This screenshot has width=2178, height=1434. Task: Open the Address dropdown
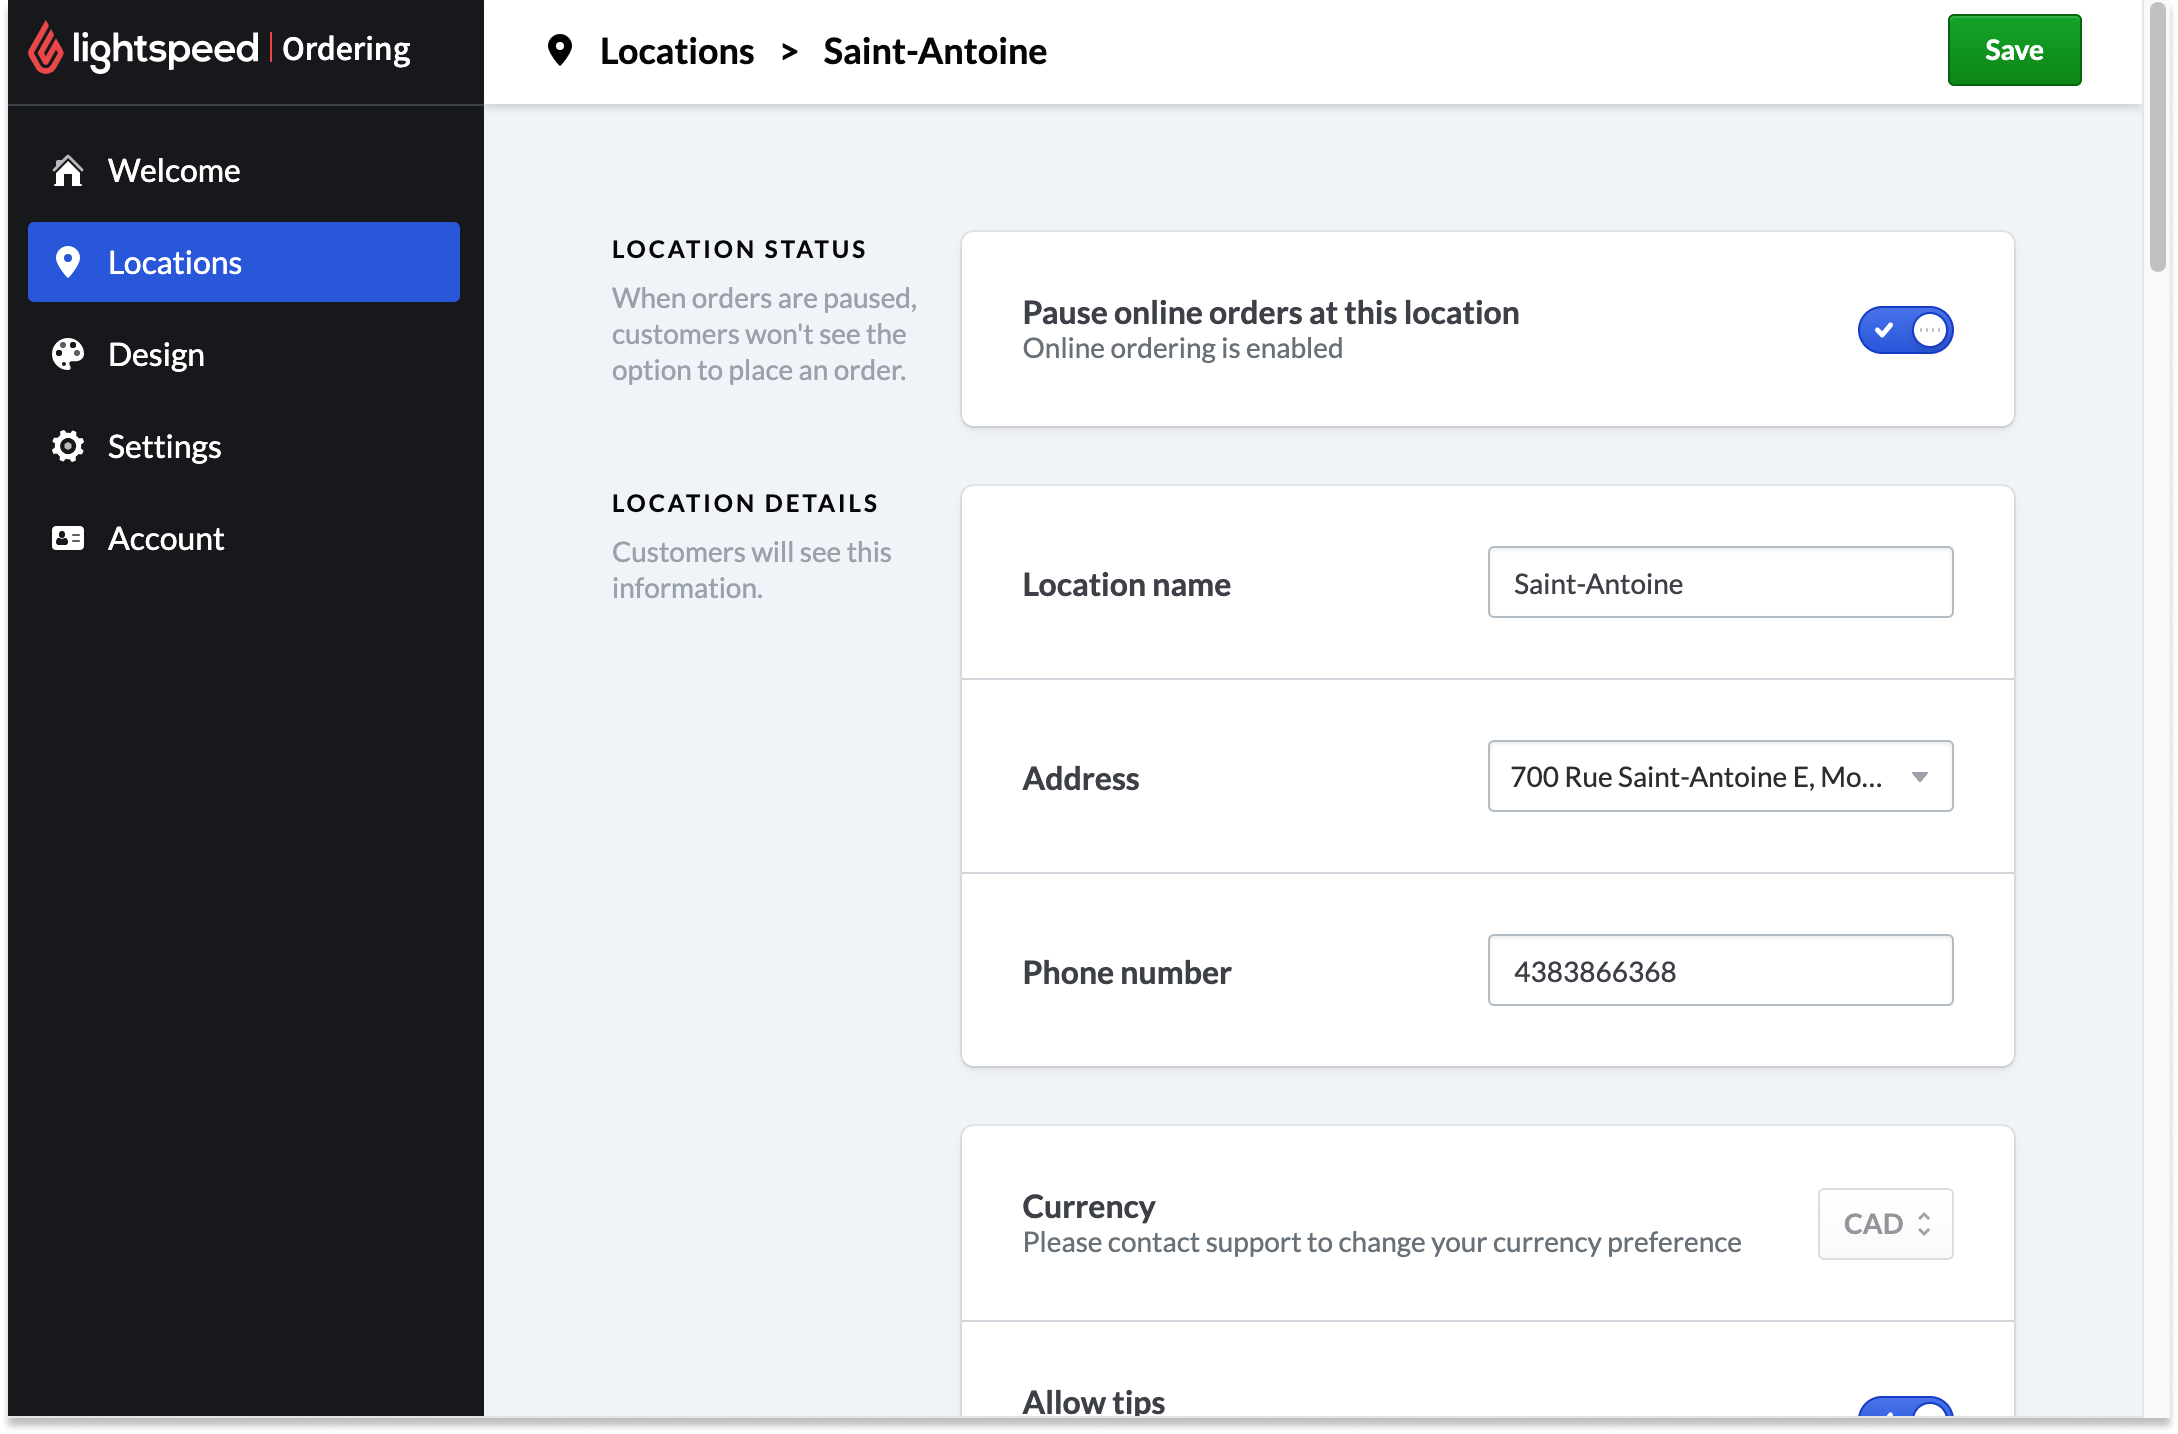1720,776
